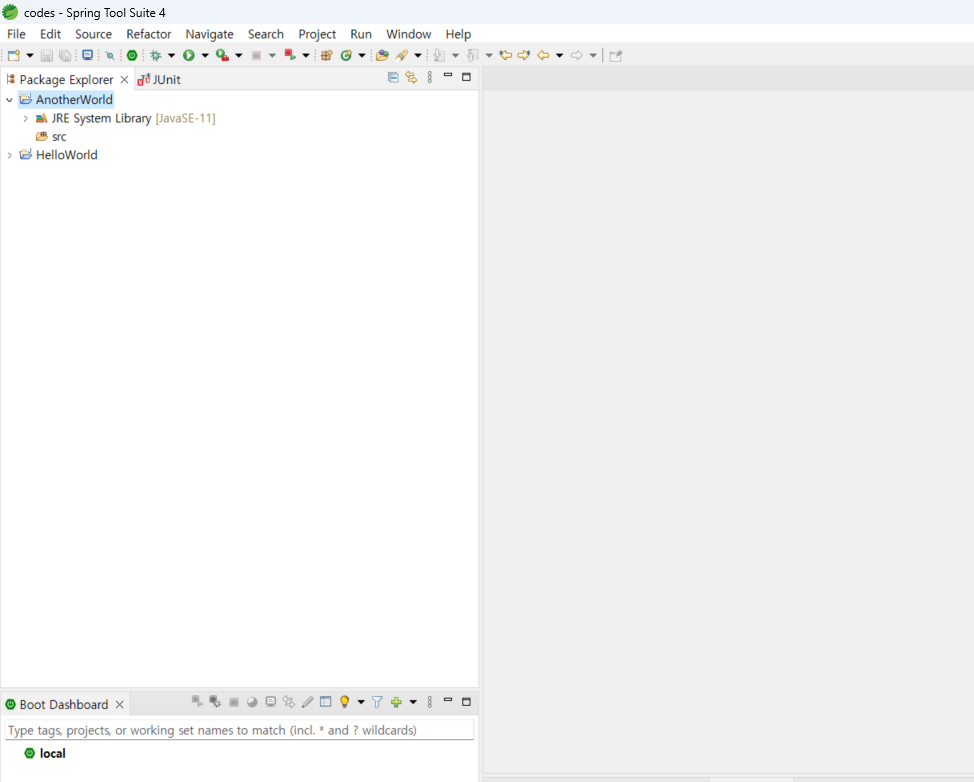Click the Open Type folder icon
974x782 pixels.
tap(382, 55)
